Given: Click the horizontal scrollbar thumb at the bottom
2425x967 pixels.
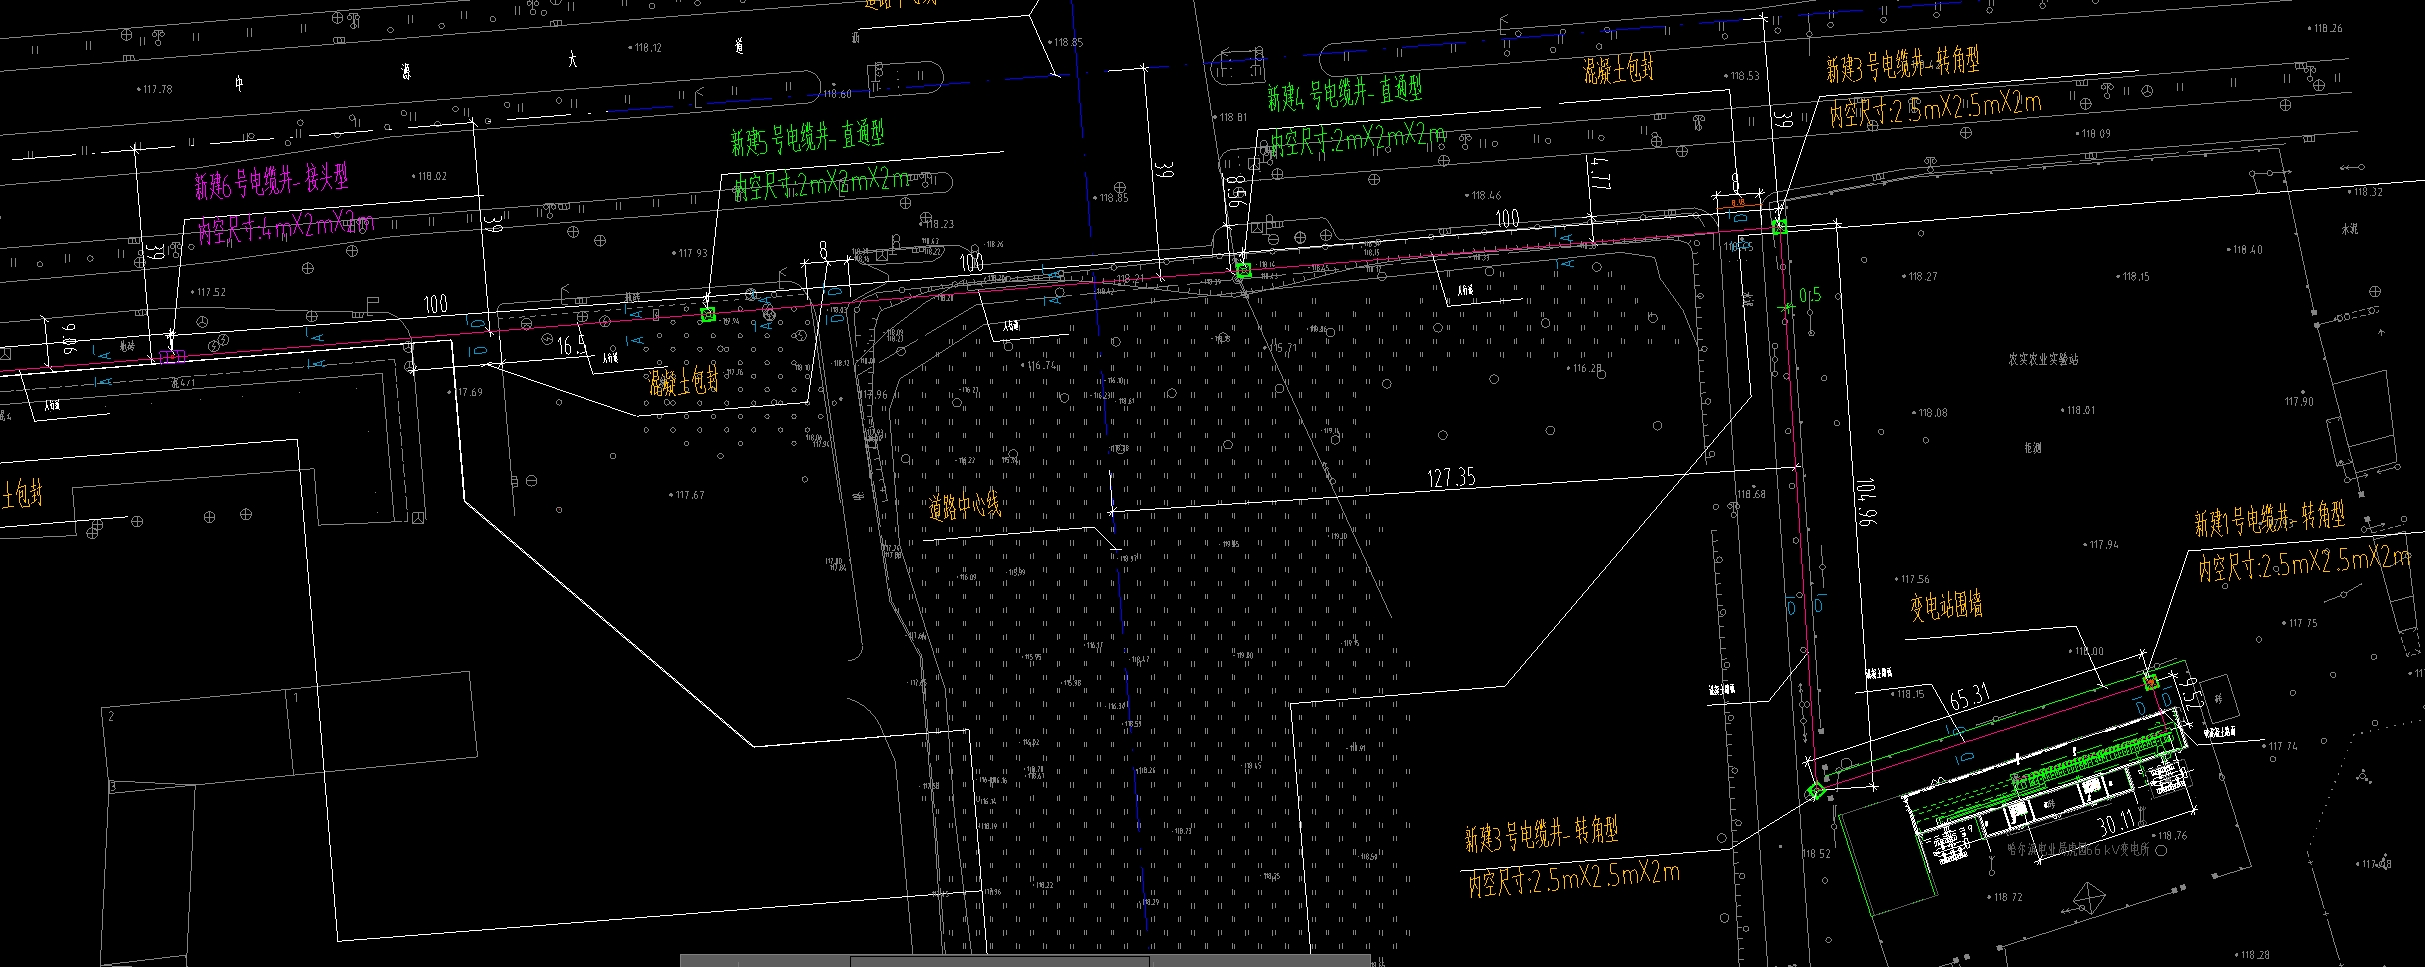Looking at the screenshot, I should coord(1000,961).
